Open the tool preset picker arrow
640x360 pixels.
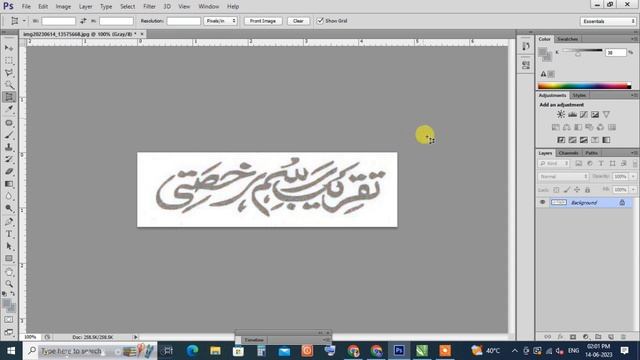point(24,21)
